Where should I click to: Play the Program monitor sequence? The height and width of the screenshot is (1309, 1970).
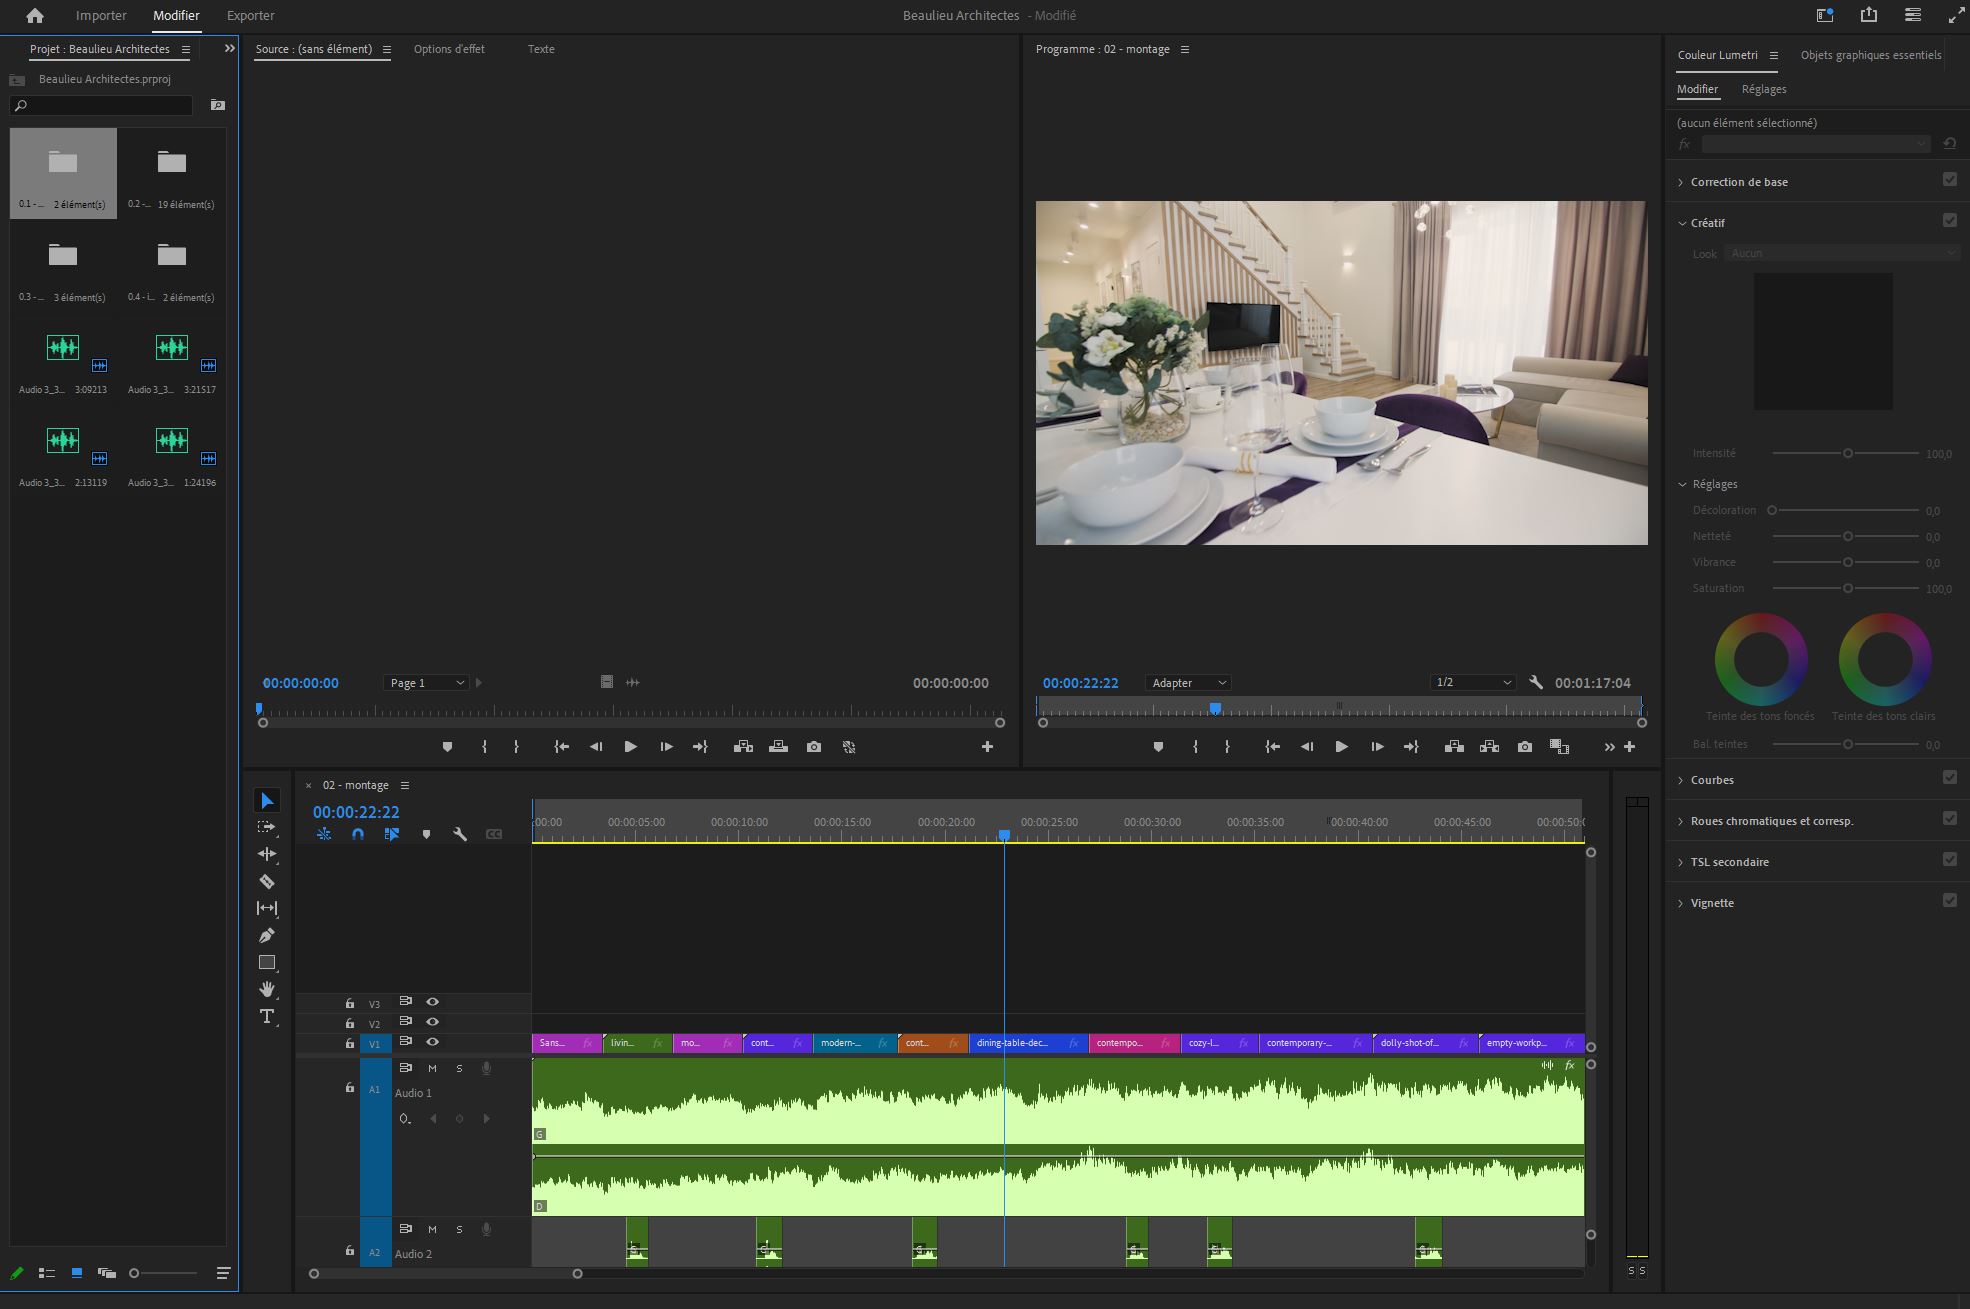(1341, 747)
